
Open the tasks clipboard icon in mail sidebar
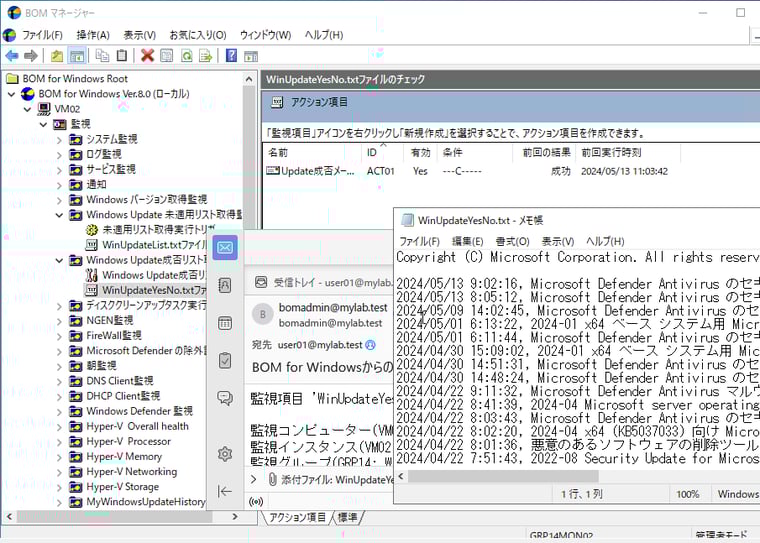(x=225, y=360)
